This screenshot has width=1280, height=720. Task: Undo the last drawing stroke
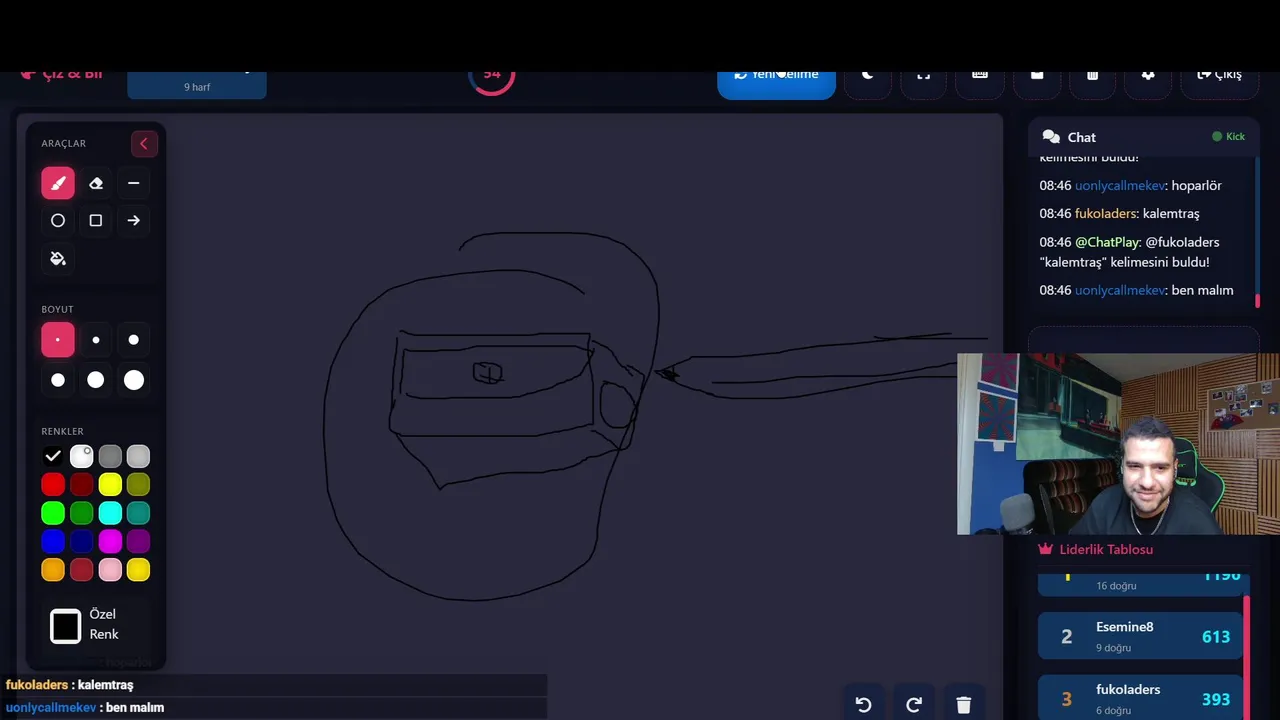point(864,704)
